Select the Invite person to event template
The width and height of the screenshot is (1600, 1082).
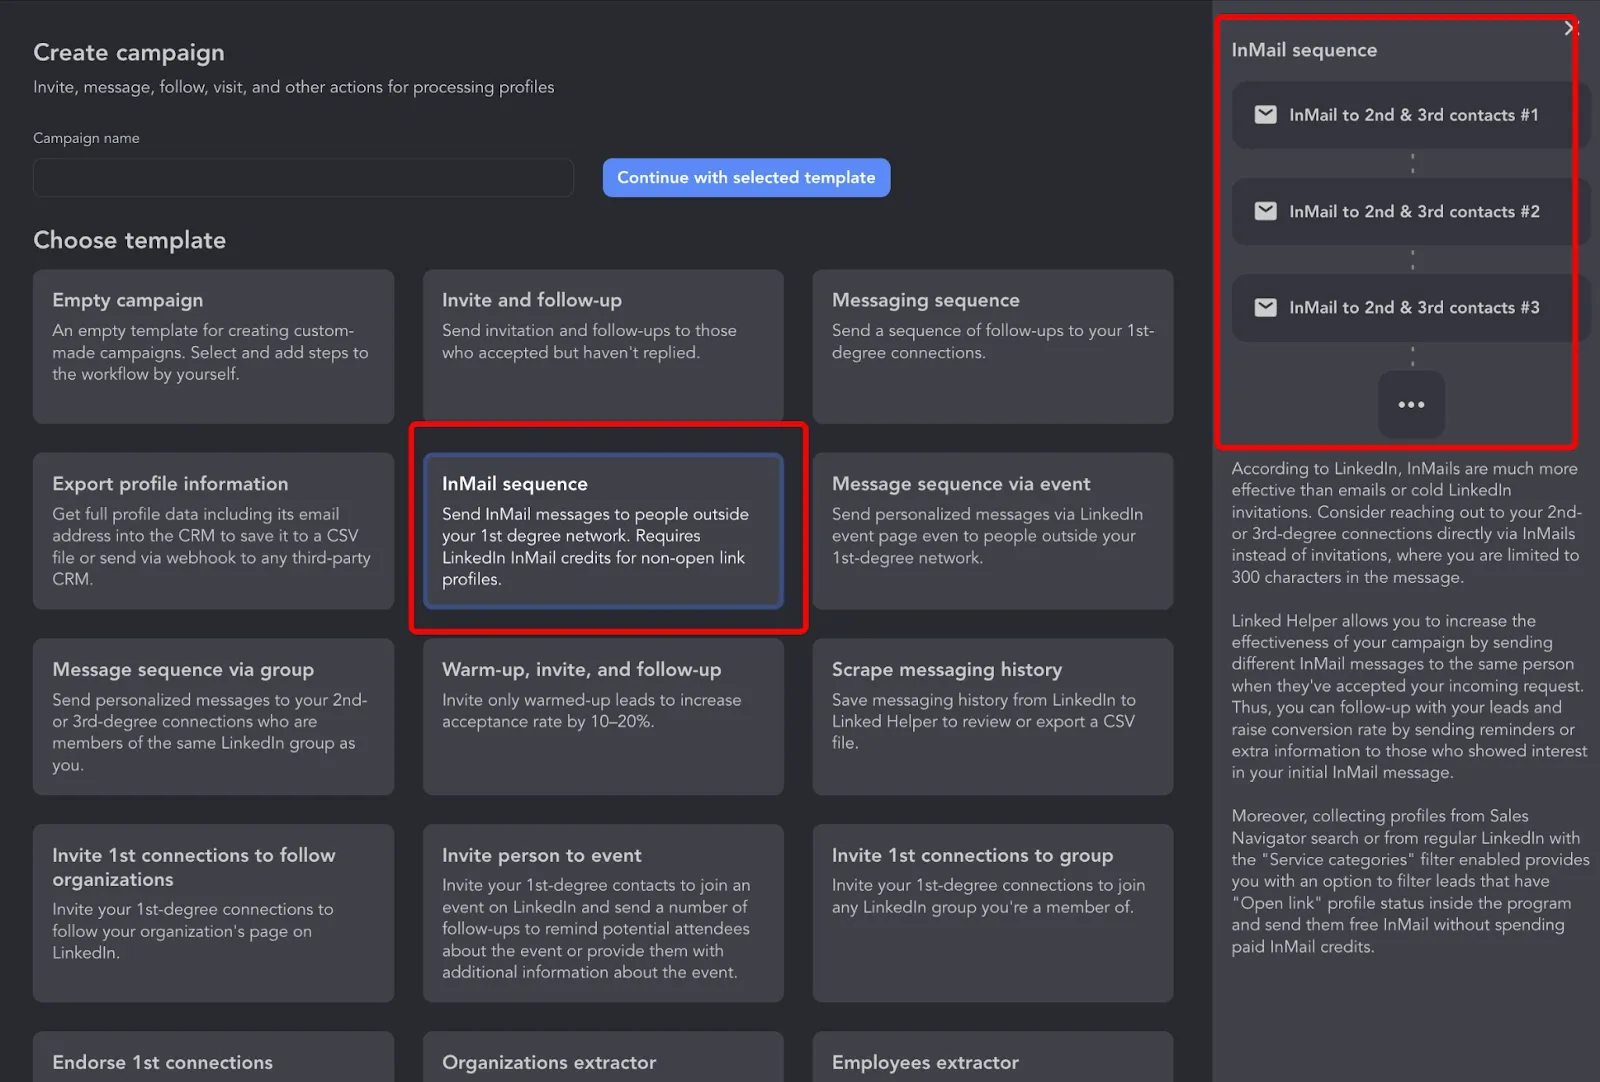point(603,913)
